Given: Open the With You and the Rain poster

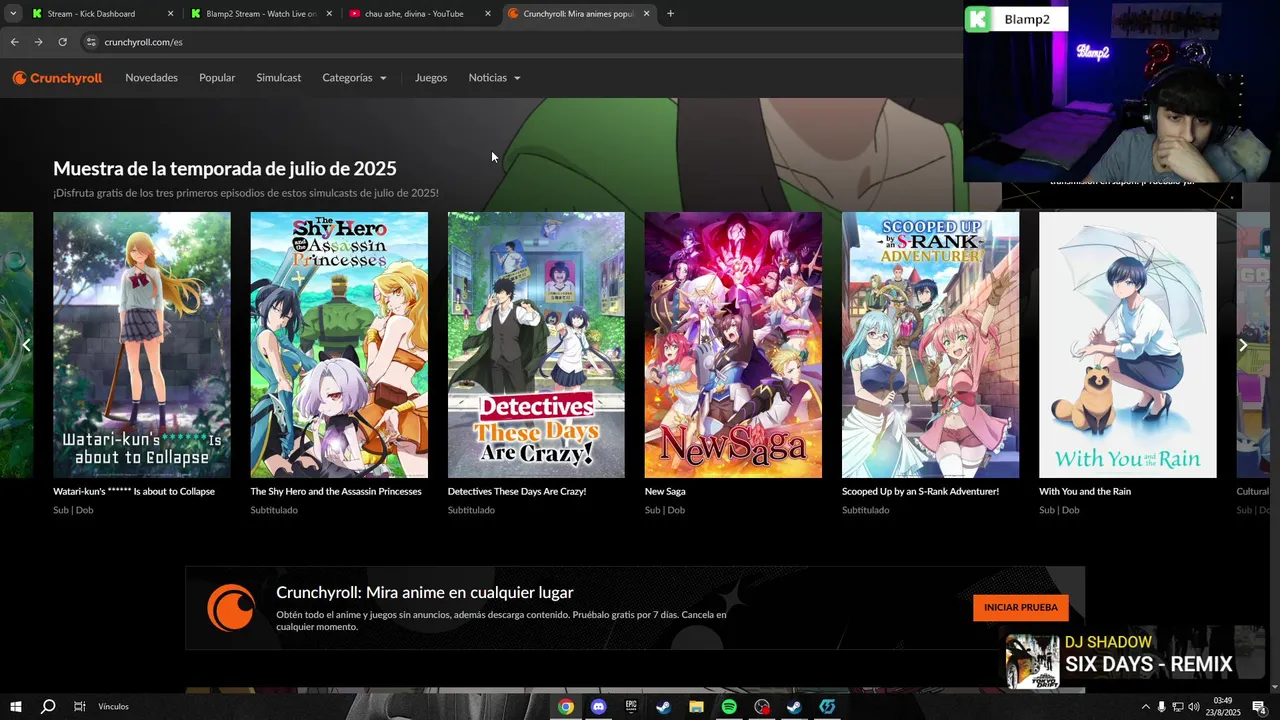Looking at the screenshot, I should click(x=1128, y=345).
